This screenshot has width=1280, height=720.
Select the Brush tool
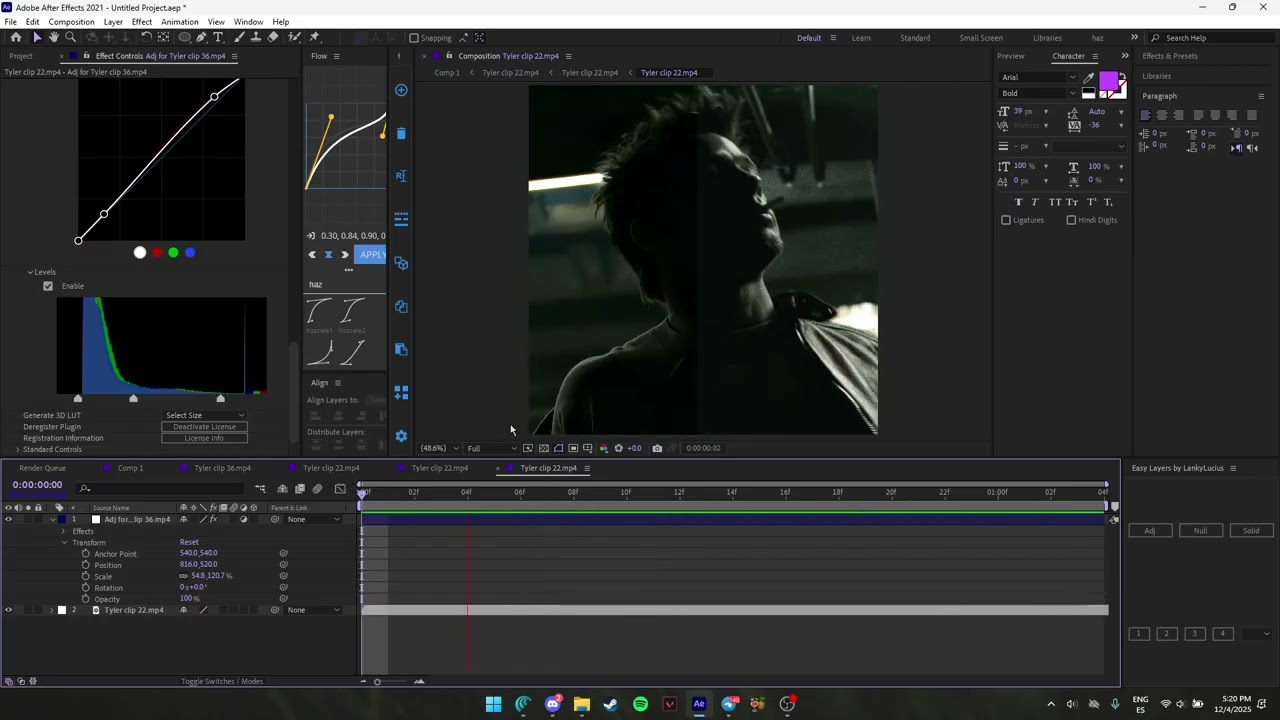(x=239, y=37)
